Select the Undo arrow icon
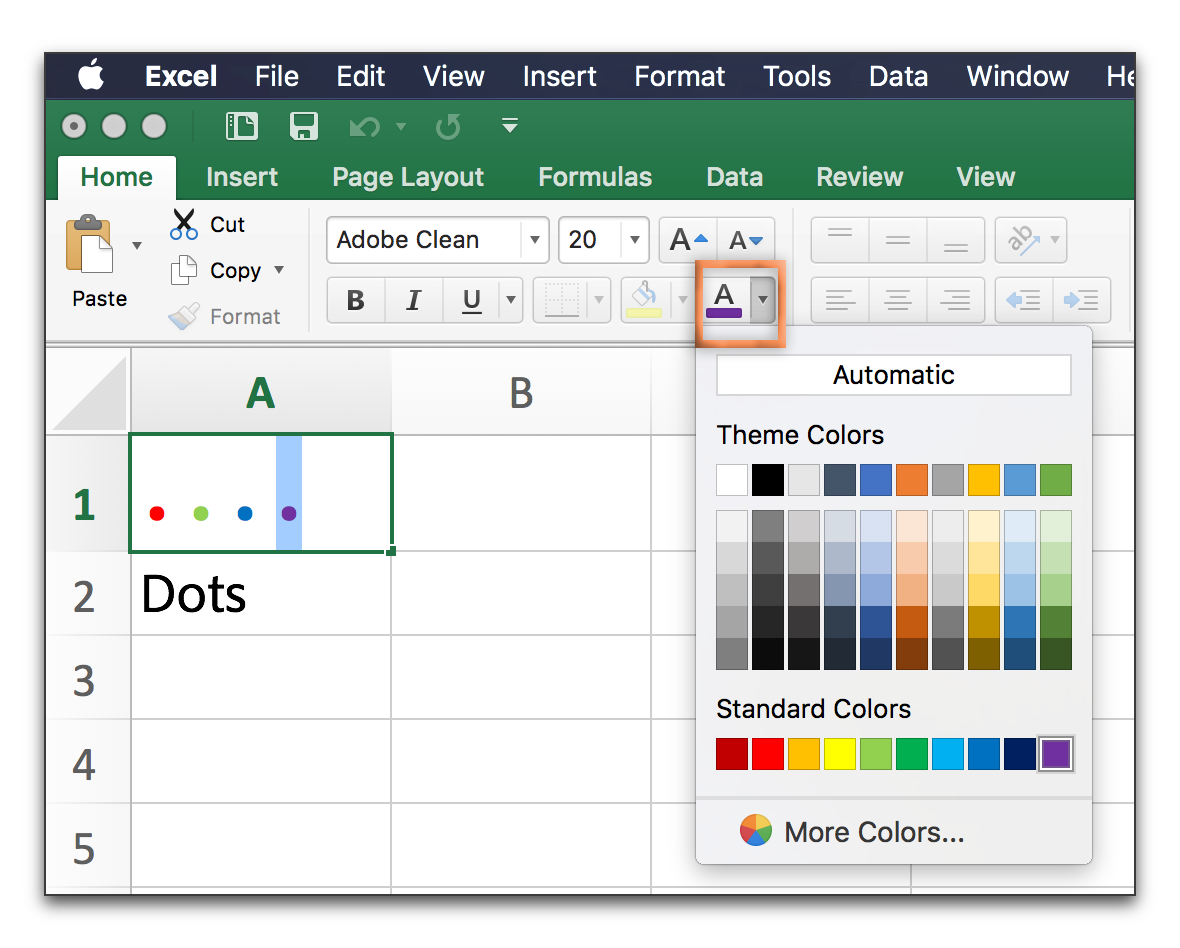The width and height of the screenshot is (1180, 948). coord(366,126)
